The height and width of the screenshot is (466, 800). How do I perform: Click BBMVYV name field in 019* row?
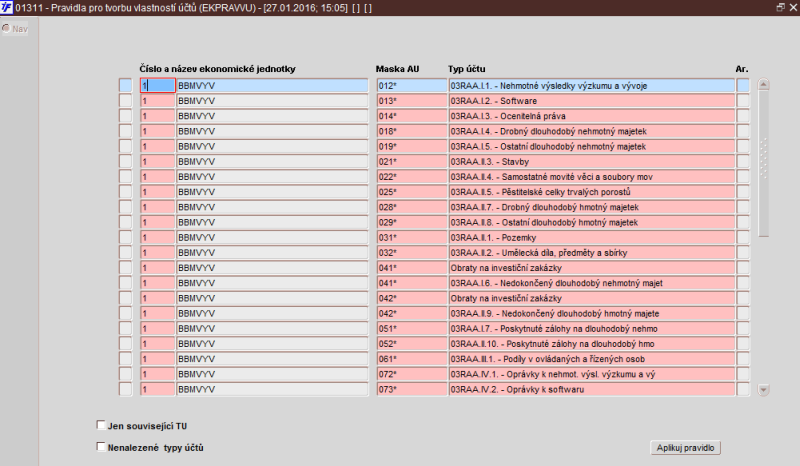(272, 146)
